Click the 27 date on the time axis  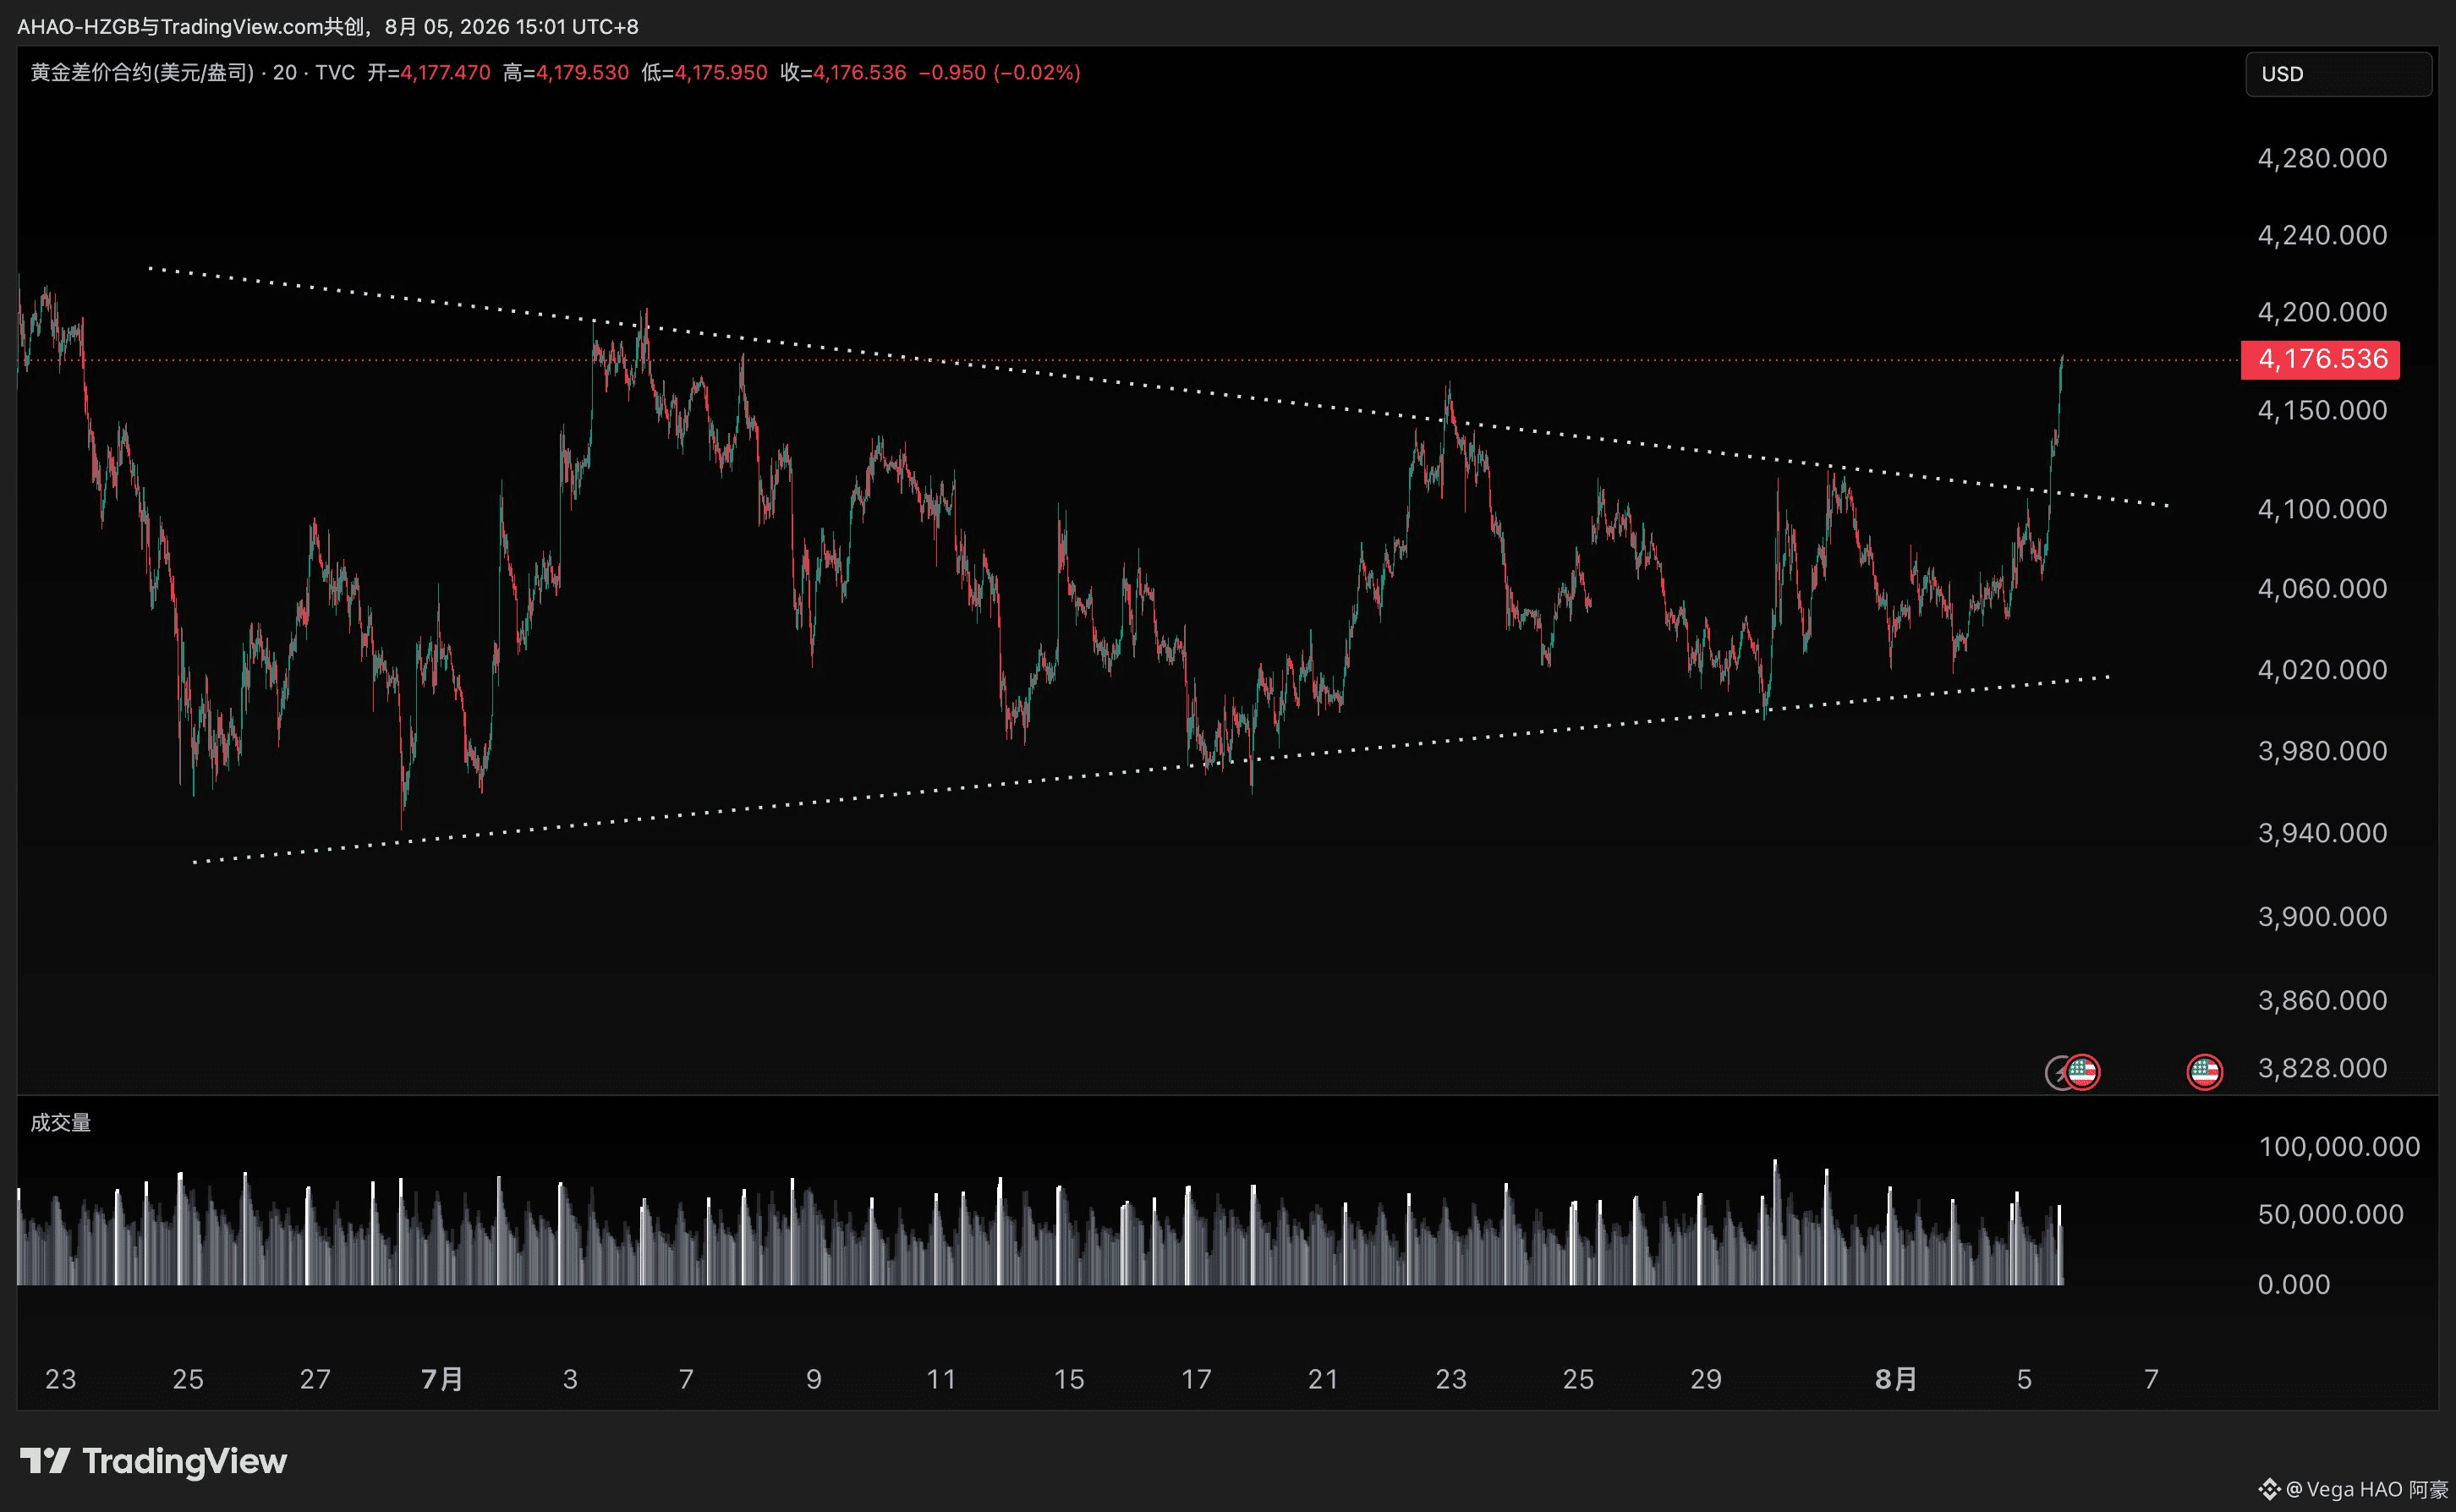[x=315, y=1380]
